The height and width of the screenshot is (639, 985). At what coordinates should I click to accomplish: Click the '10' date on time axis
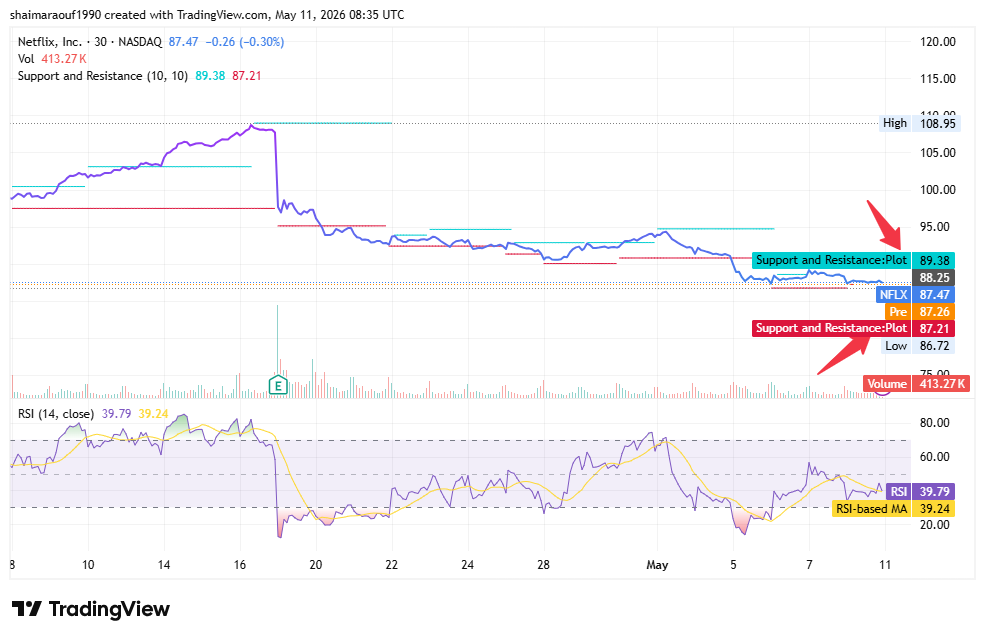point(88,565)
